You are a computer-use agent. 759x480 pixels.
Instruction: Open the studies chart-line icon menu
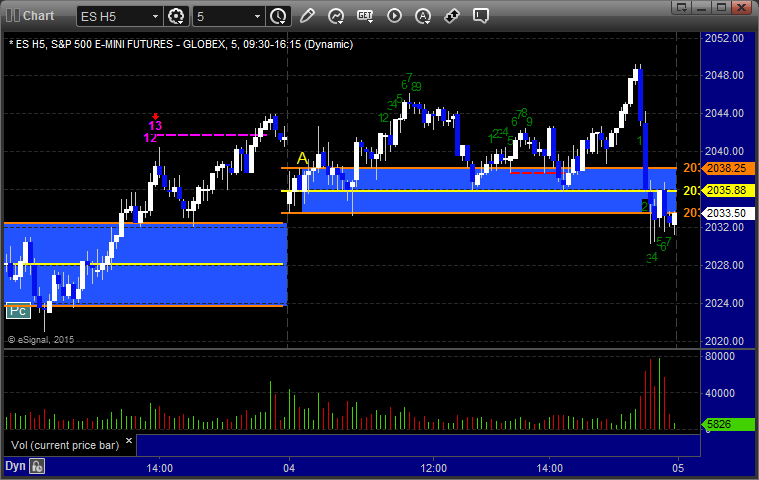coord(336,16)
